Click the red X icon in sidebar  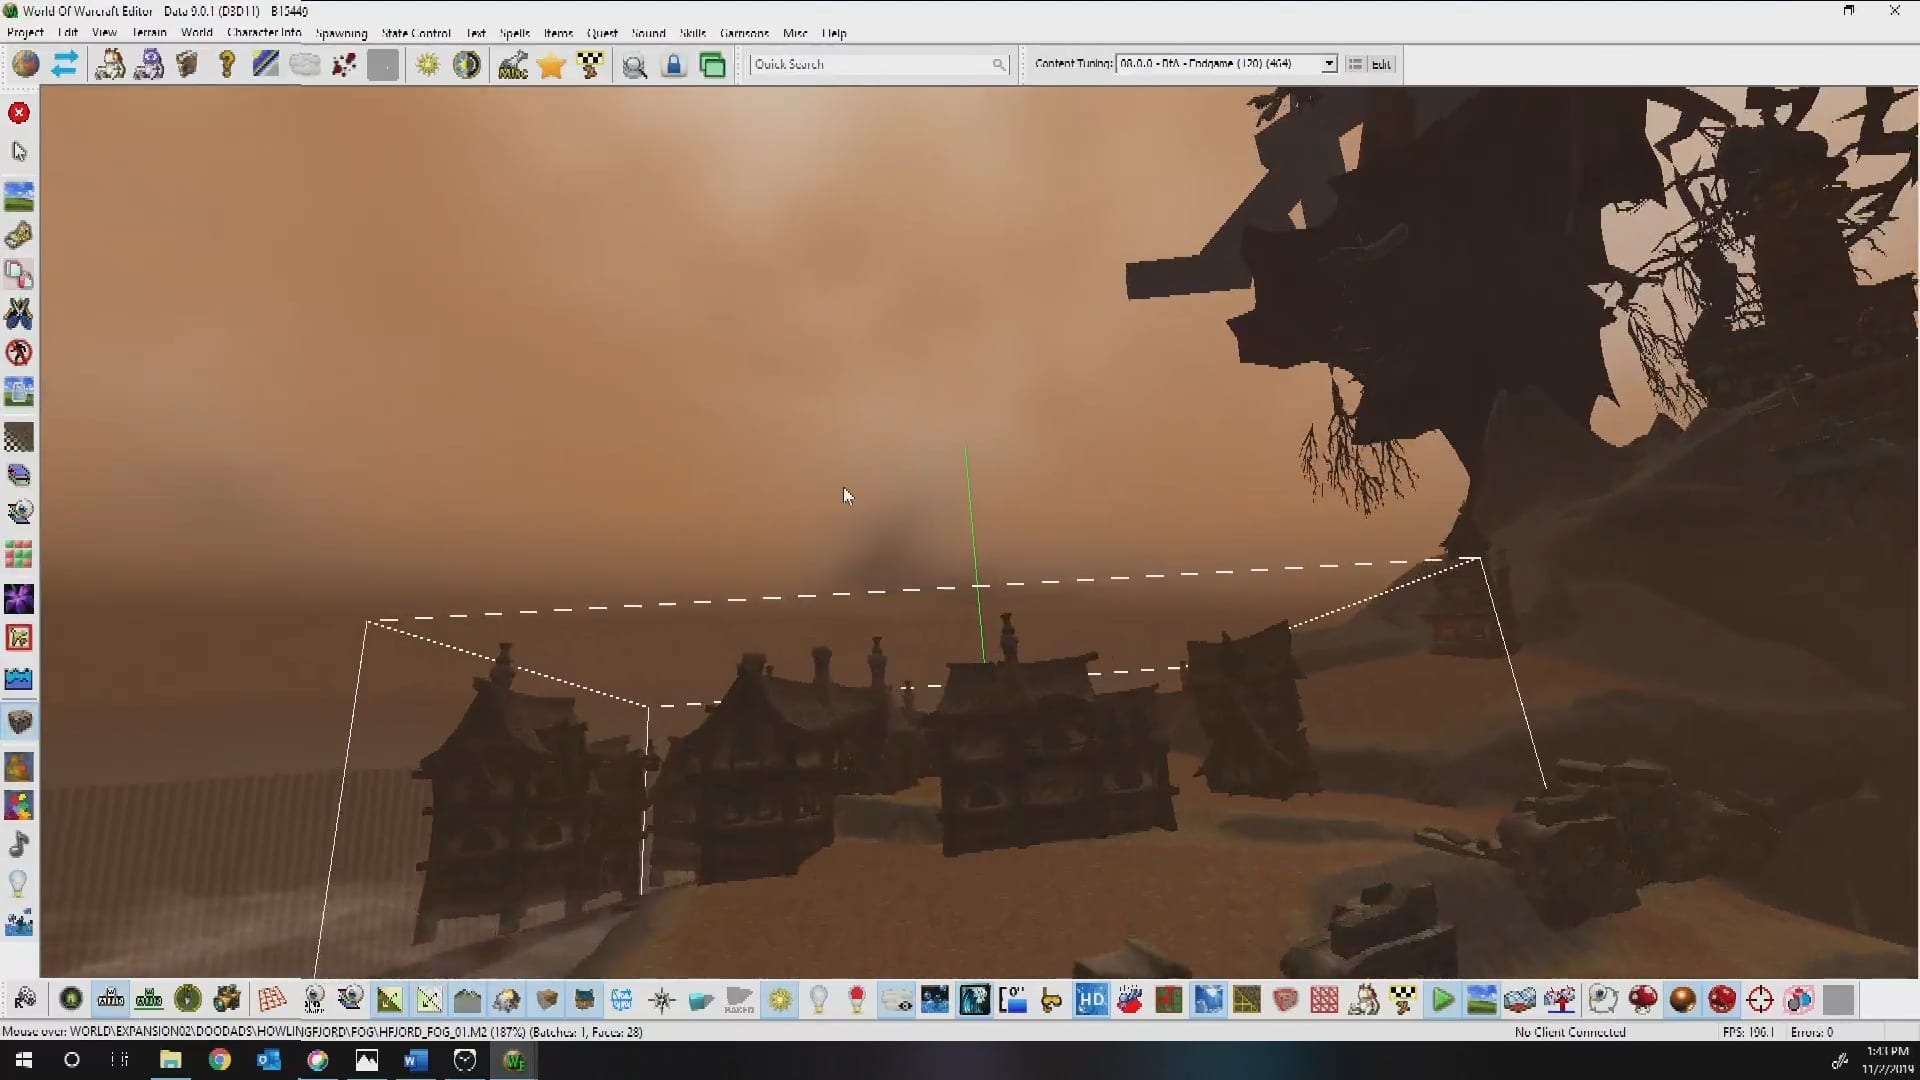(19, 113)
